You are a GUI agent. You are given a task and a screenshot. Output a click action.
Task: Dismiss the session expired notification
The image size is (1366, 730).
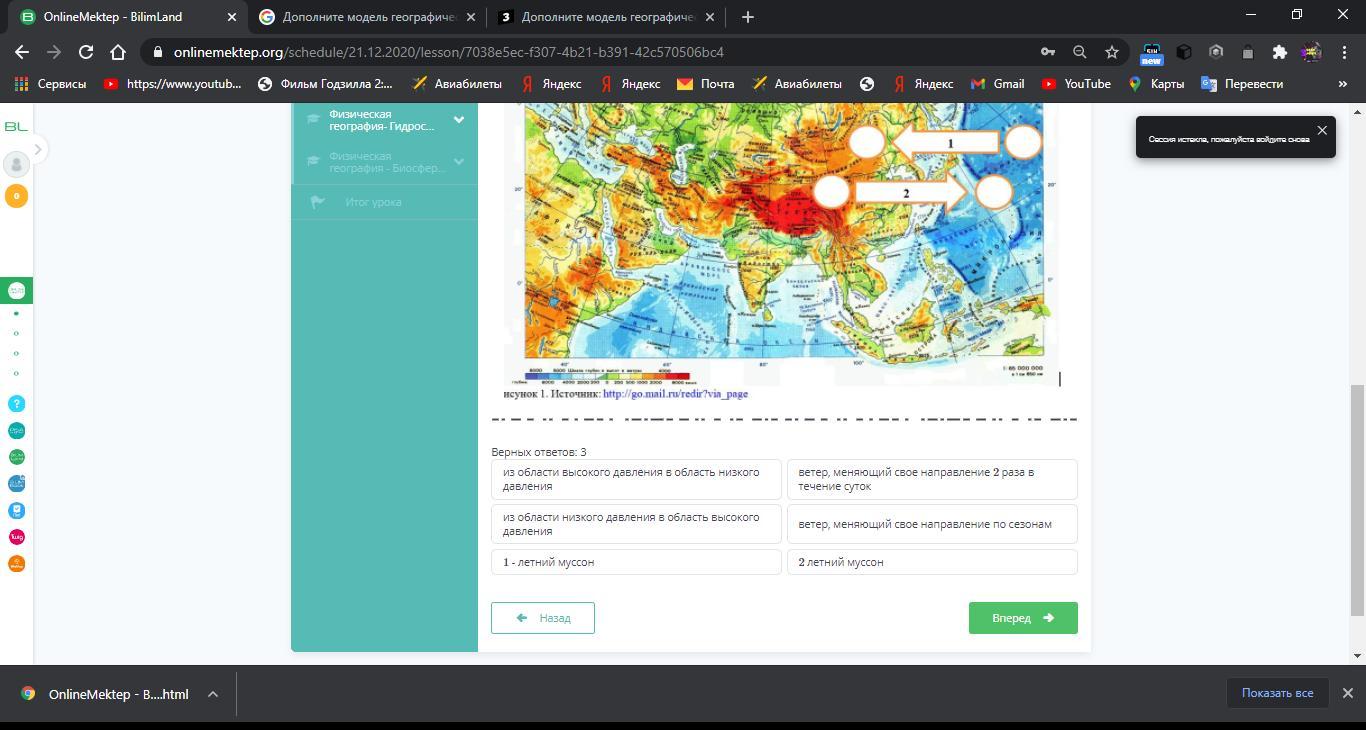(1322, 131)
